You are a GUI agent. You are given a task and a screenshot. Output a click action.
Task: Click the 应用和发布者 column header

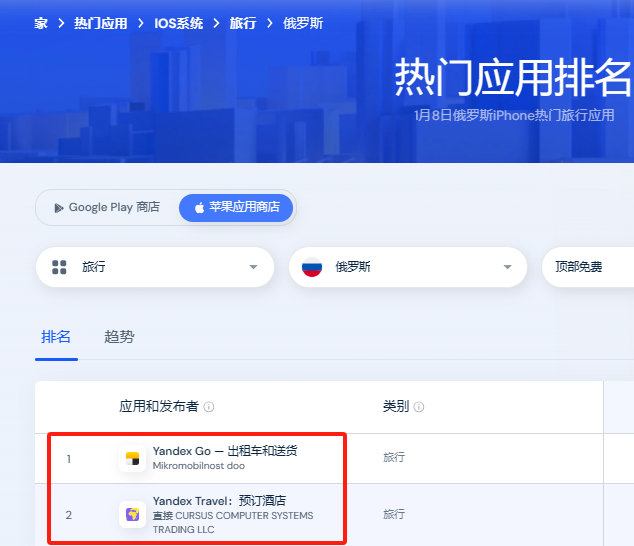click(159, 406)
